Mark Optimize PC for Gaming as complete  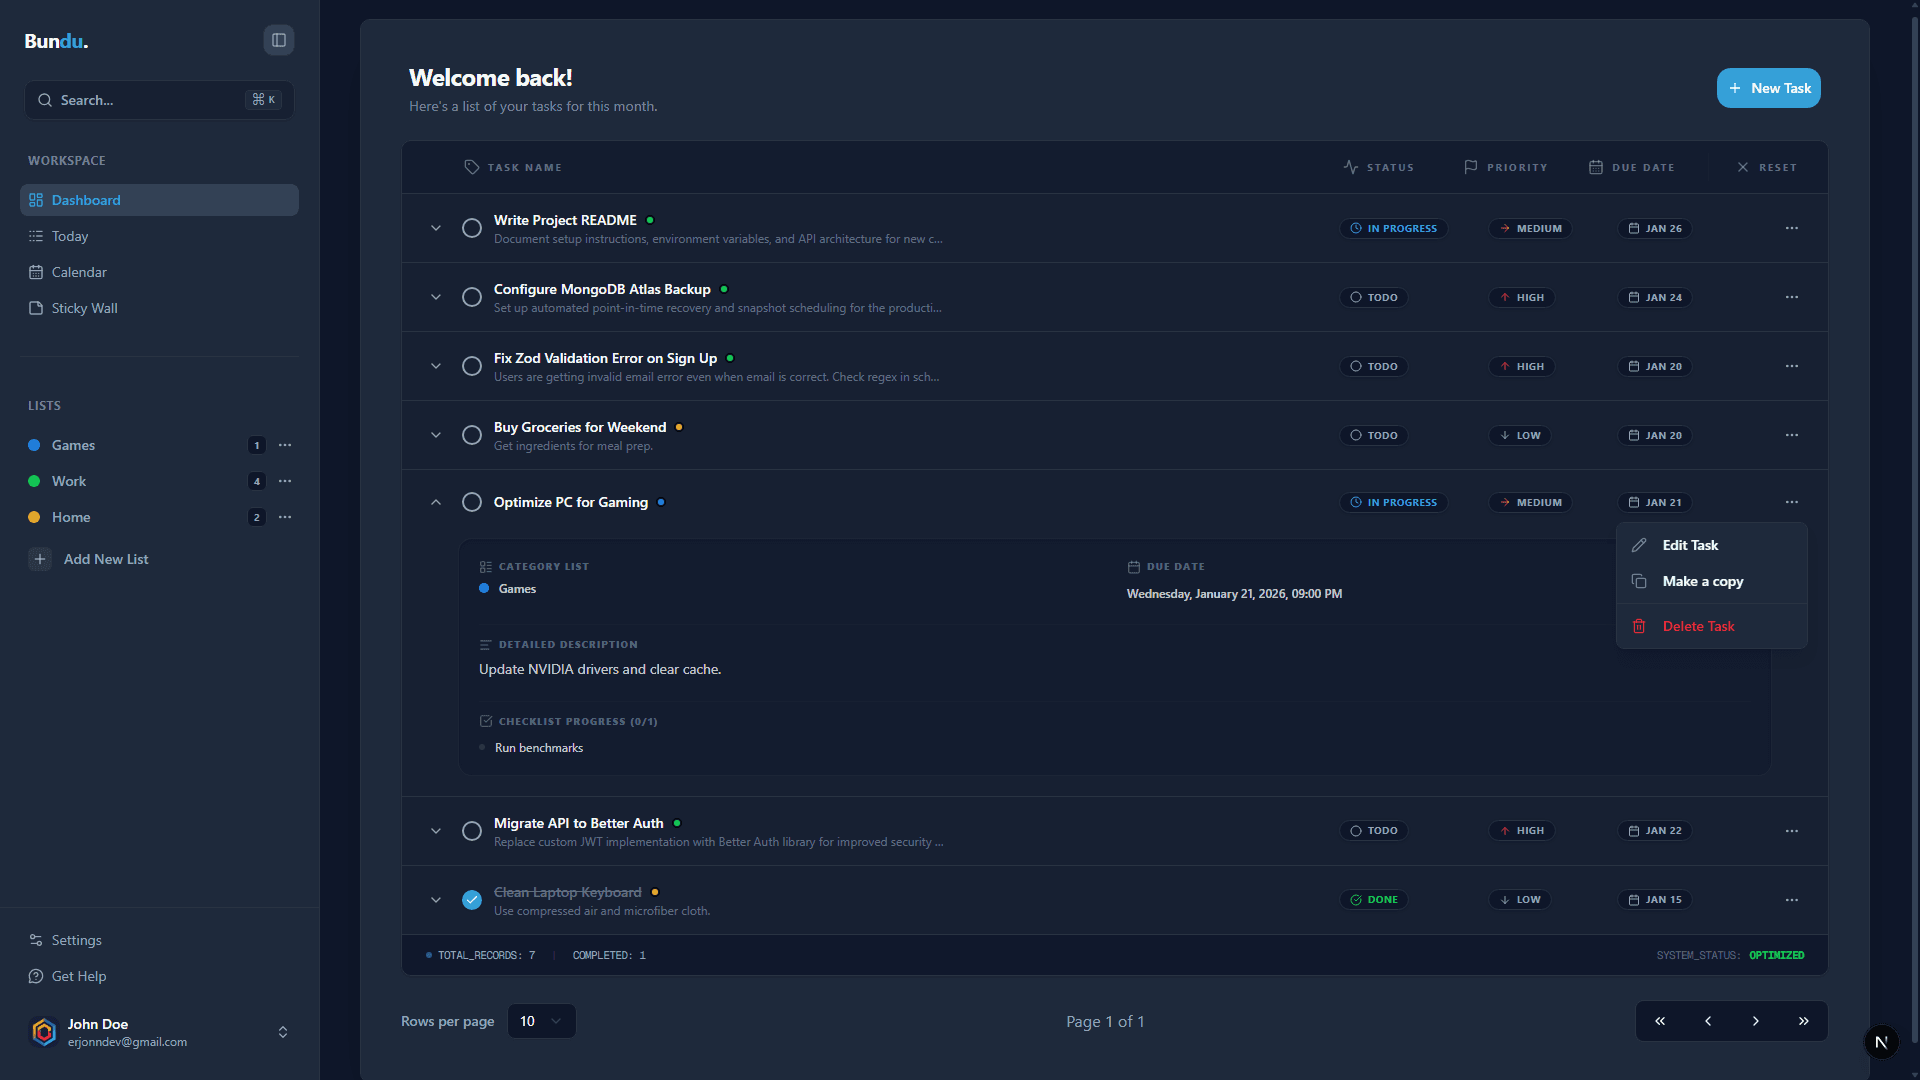tap(471, 502)
